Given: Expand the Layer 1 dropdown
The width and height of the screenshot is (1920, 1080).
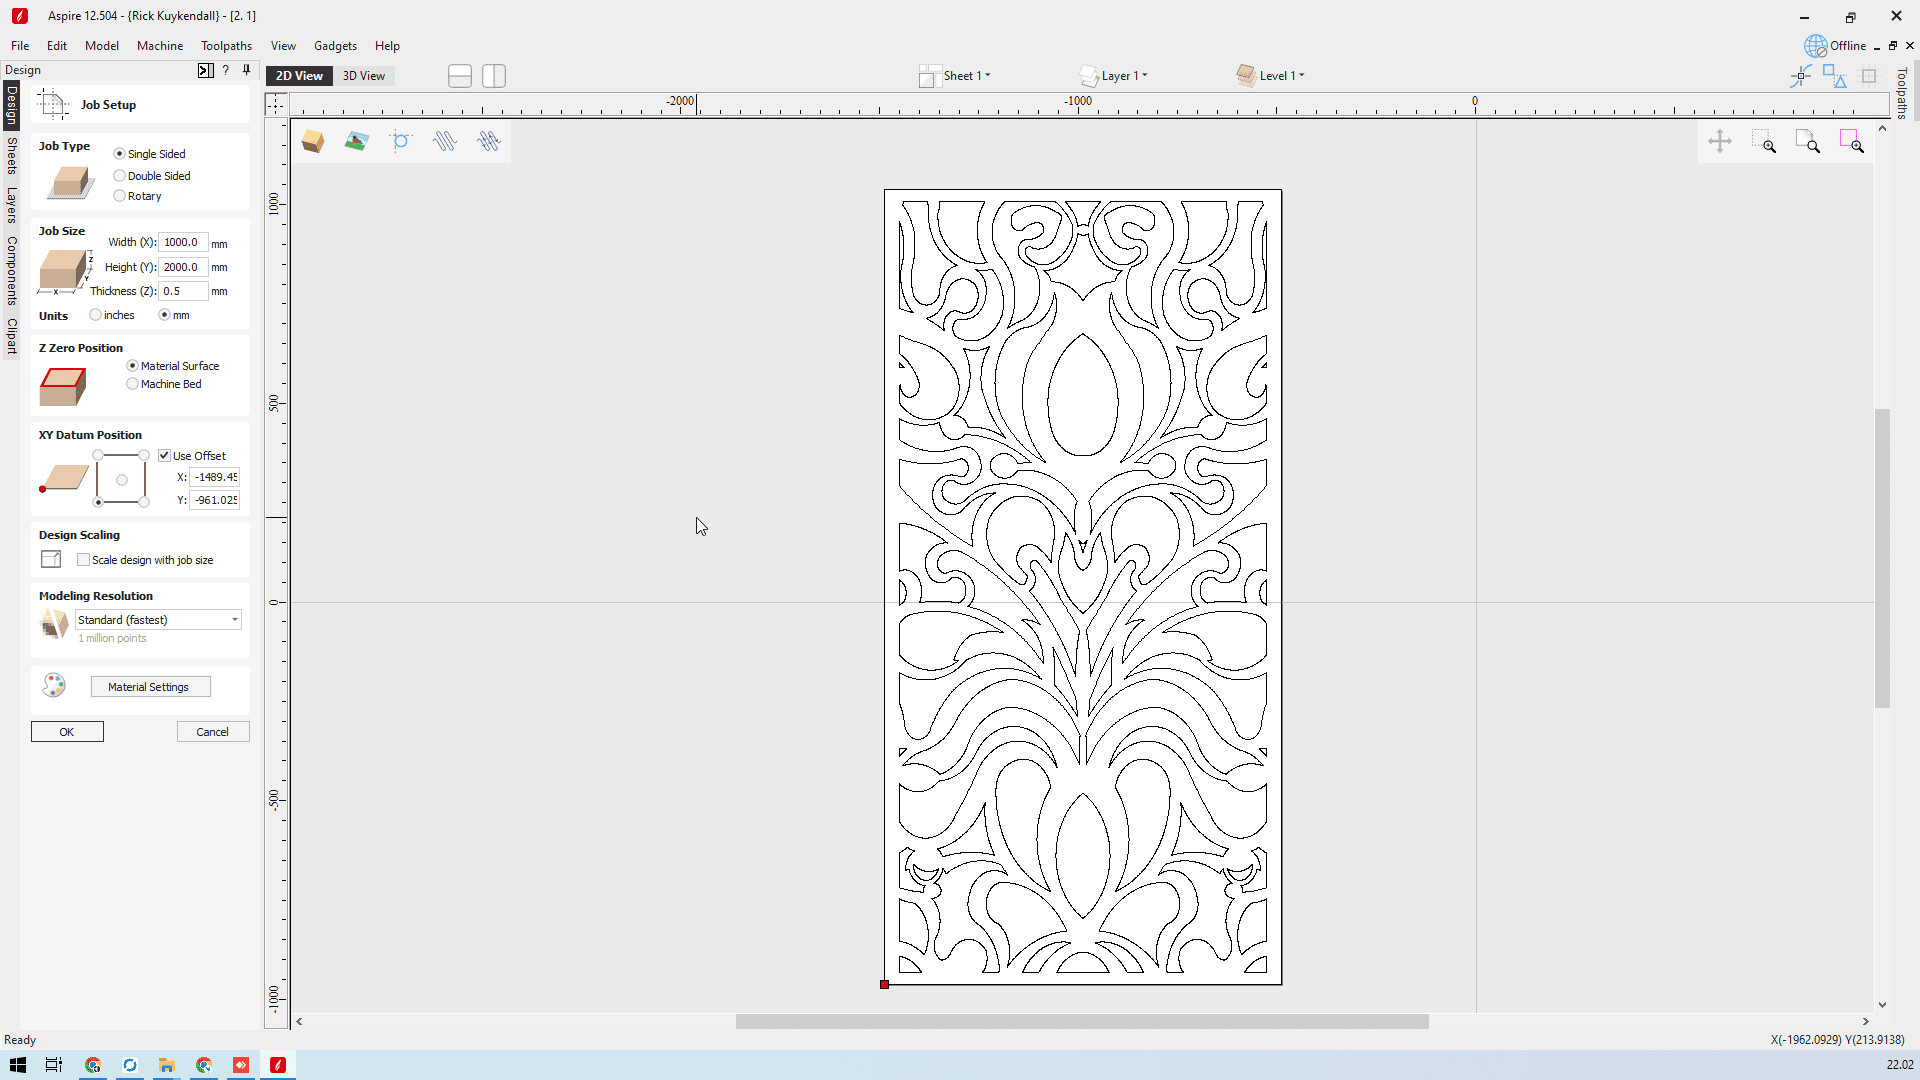Looking at the screenshot, I should coord(1122,76).
